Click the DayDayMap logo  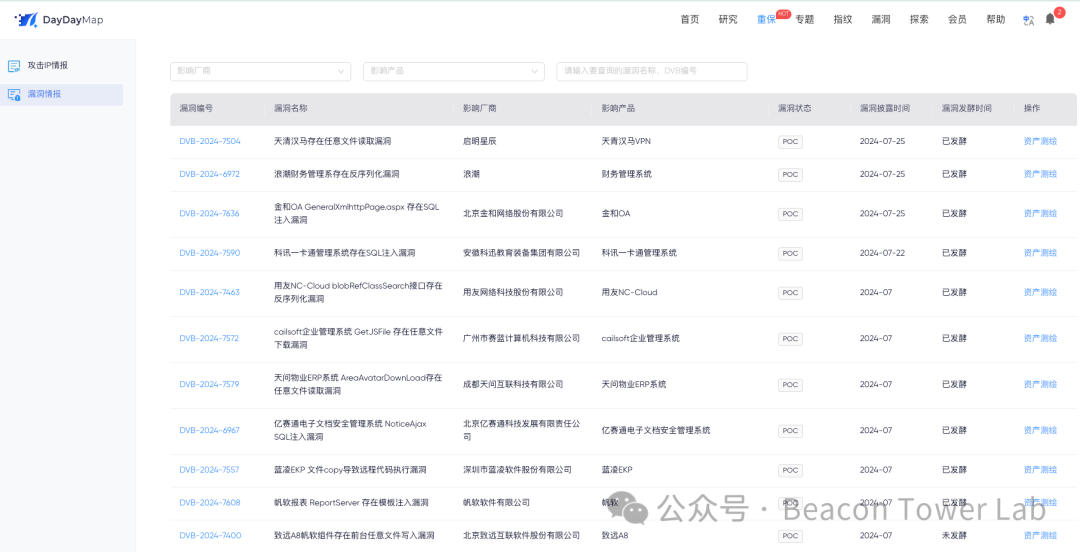[59, 20]
